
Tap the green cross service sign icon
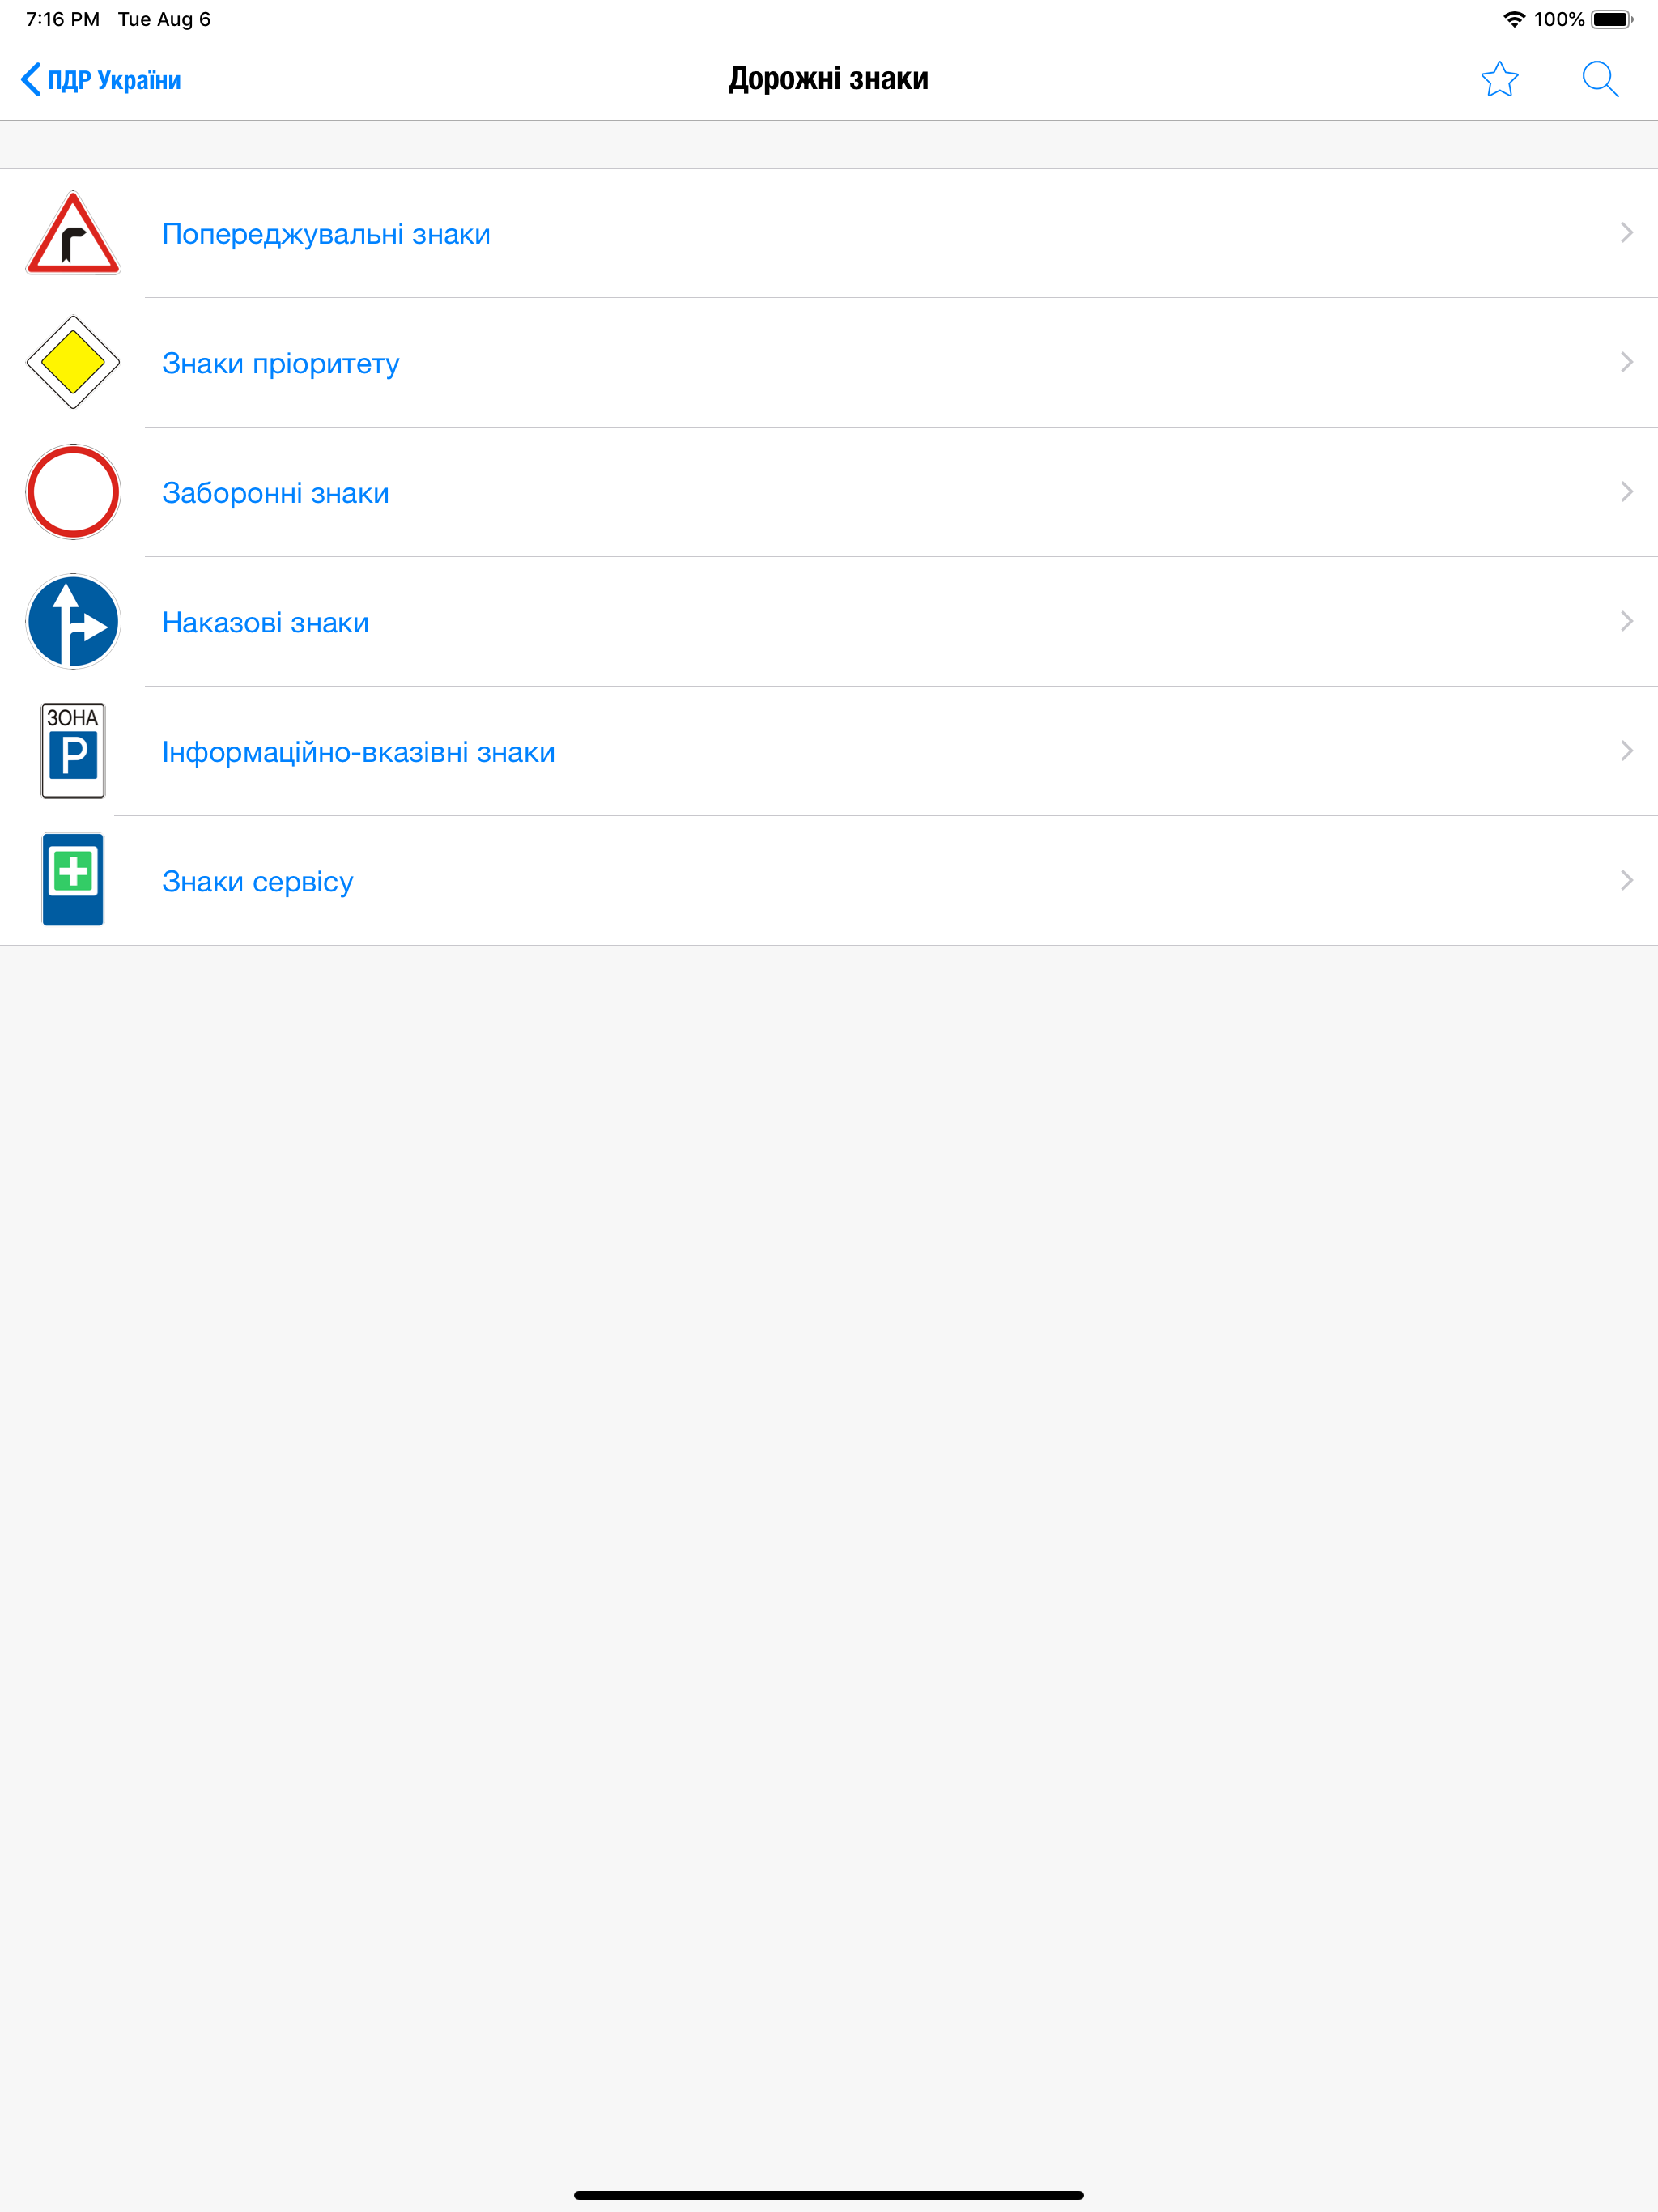(x=73, y=880)
